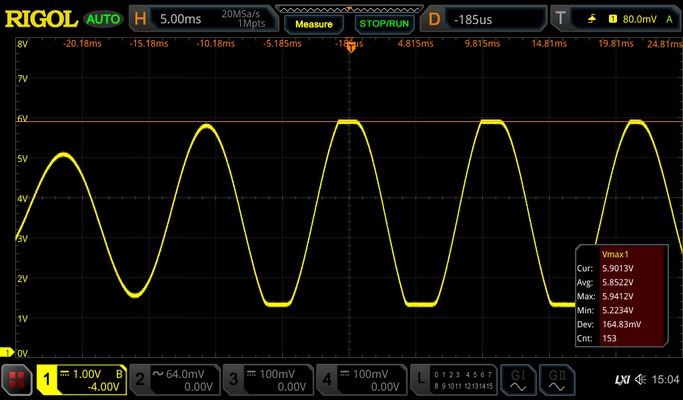The width and height of the screenshot is (683, 400).
Task: Open the red grid function menu icon
Action: pyautogui.click(x=17, y=380)
